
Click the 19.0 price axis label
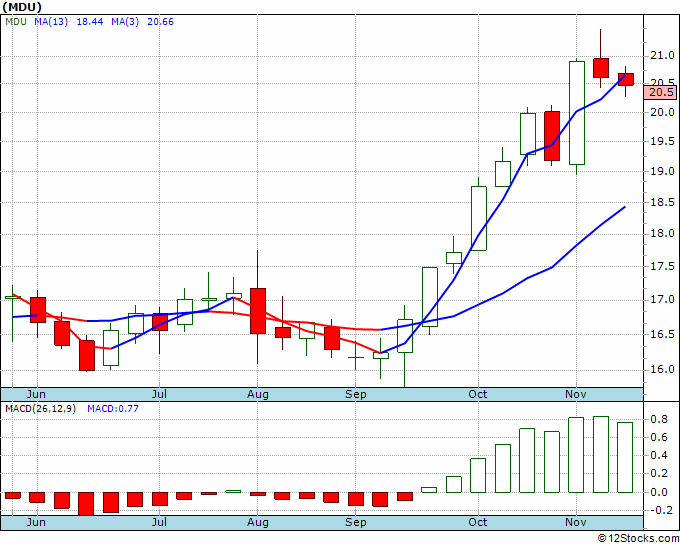point(662,171)
